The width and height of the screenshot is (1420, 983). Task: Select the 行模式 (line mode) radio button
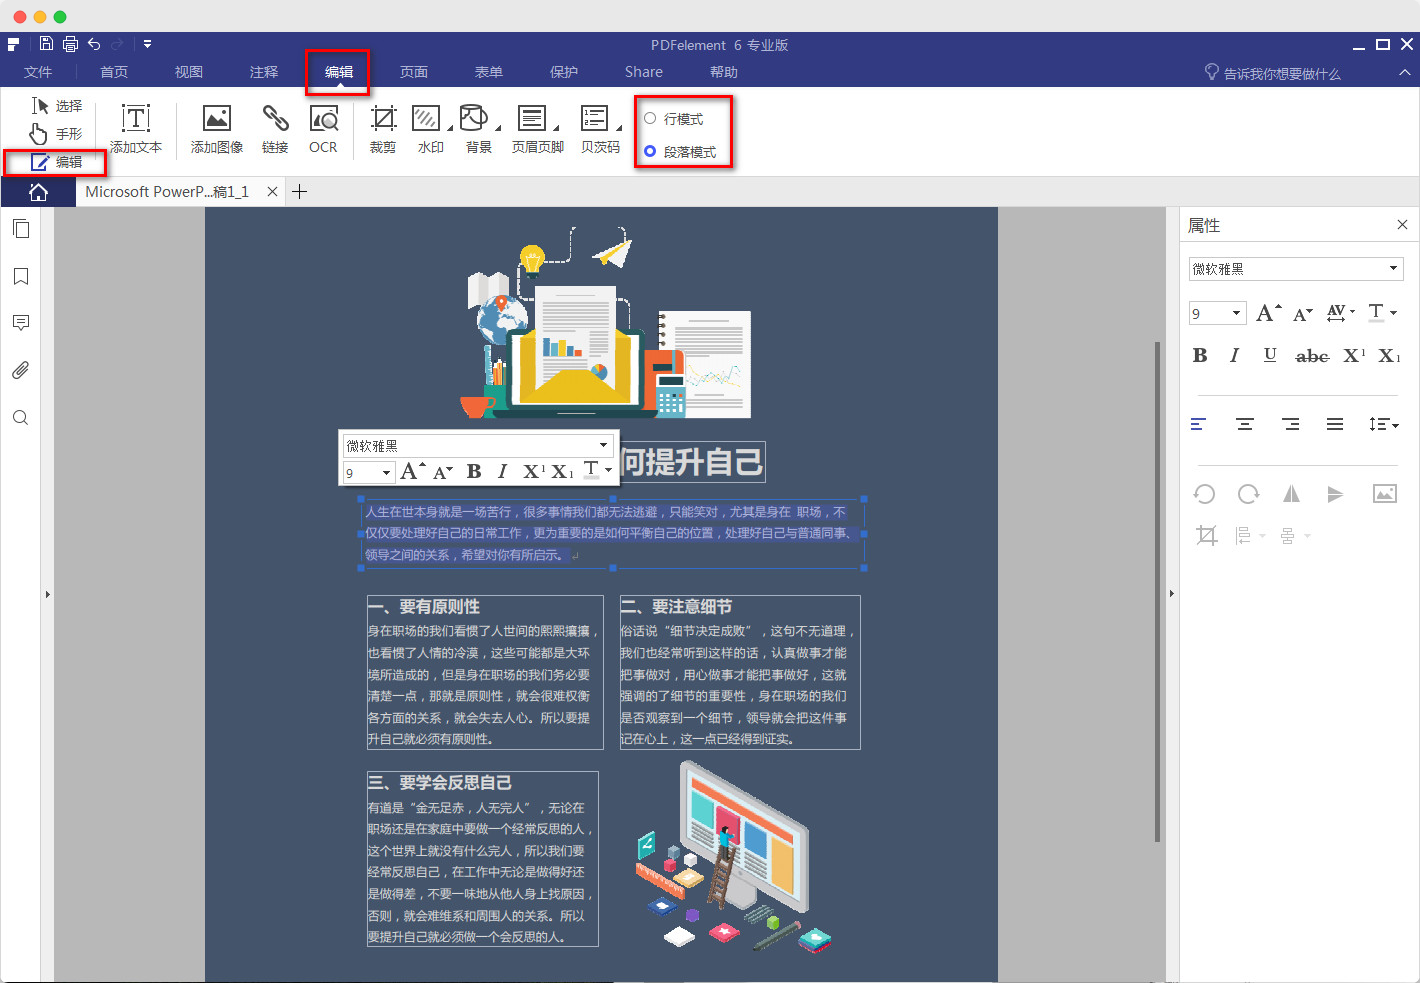[x=649, y=117]
